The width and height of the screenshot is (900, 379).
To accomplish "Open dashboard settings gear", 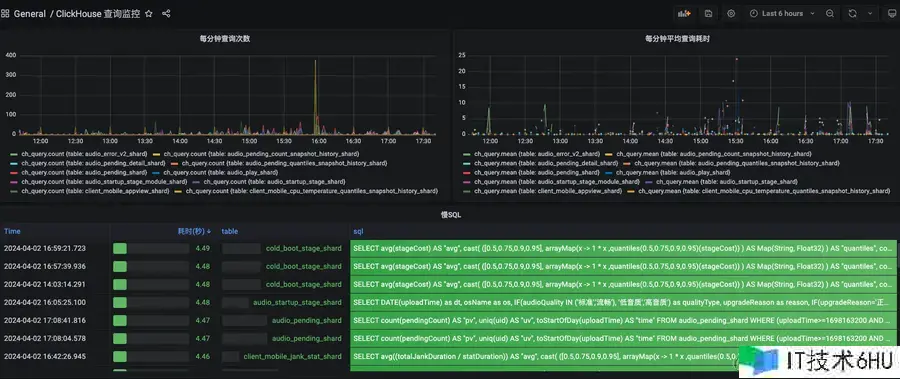I will (731, 14).
